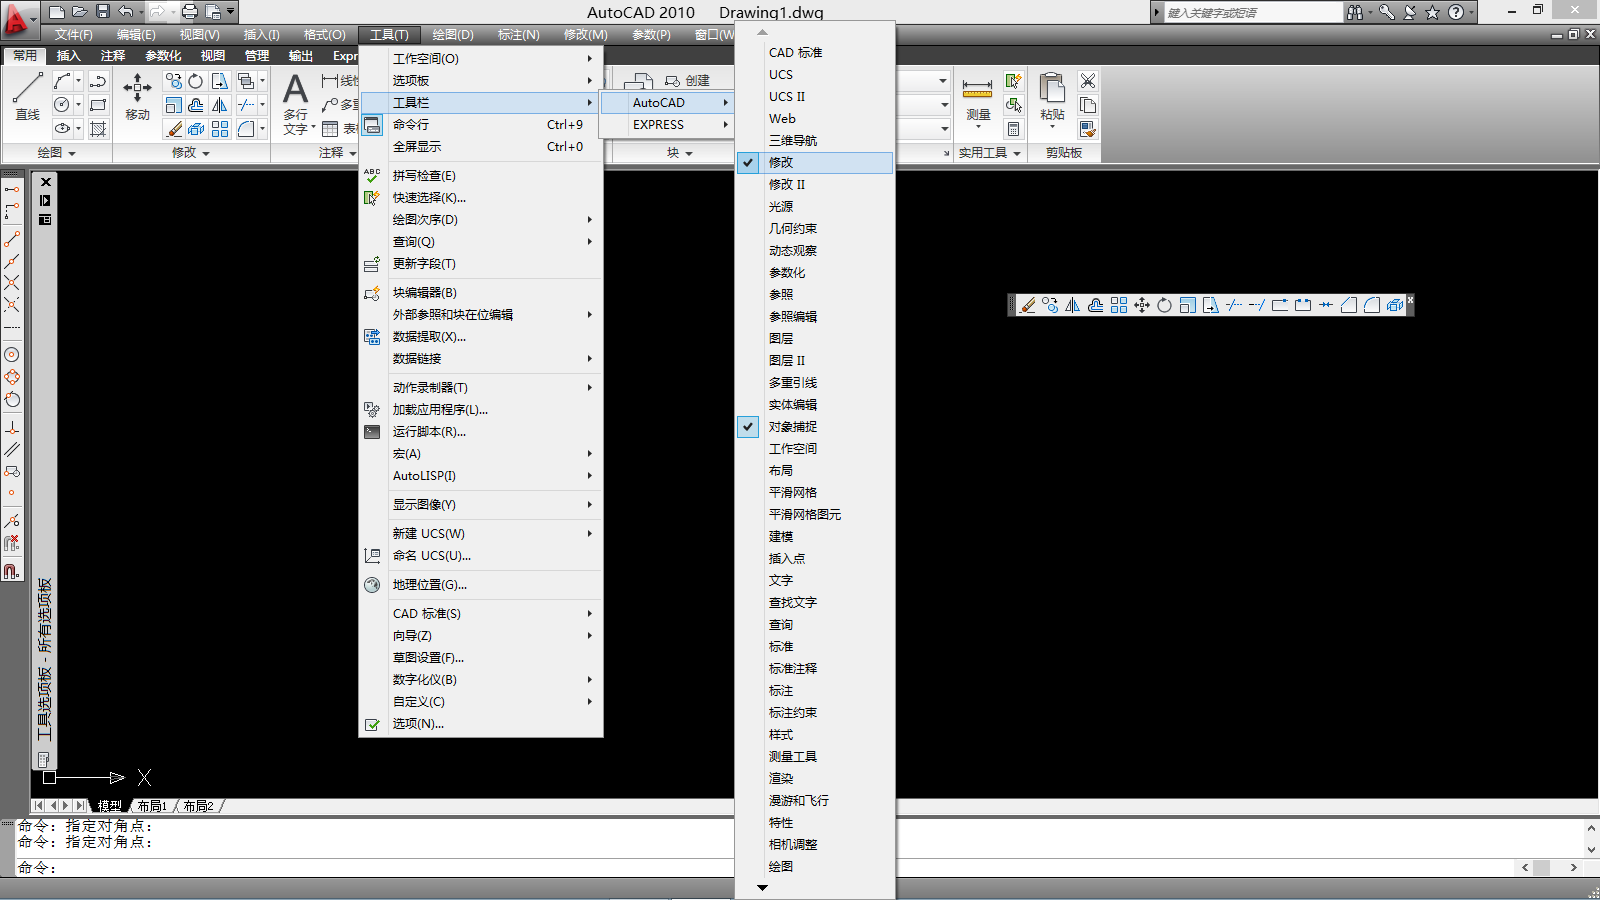Open the Quick Calculator icon
1600x900 pixels.
pos(1013,129)
